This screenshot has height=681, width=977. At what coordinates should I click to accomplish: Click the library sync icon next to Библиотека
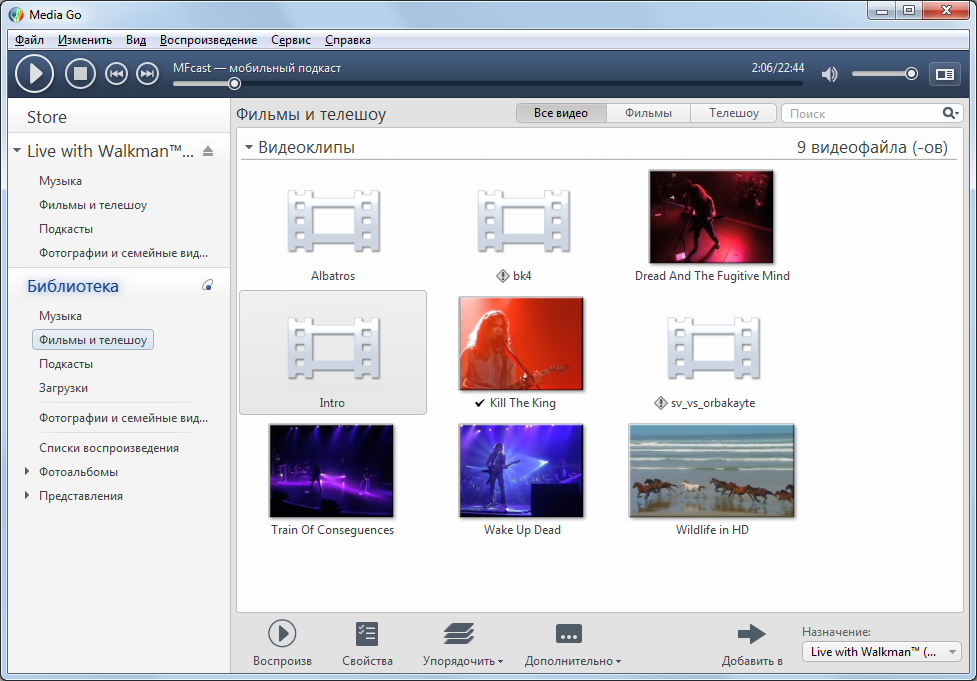(x=207, y=285)
